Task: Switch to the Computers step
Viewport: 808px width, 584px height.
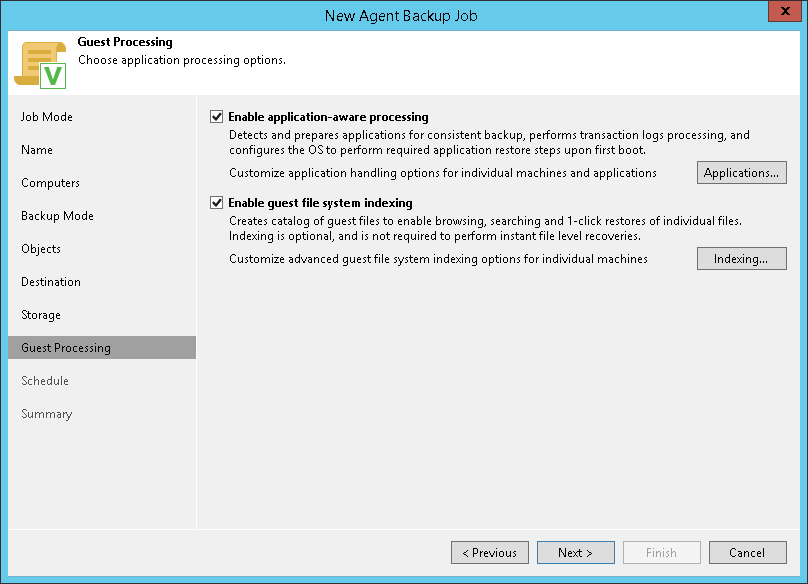Action: [x=50, y=183]
